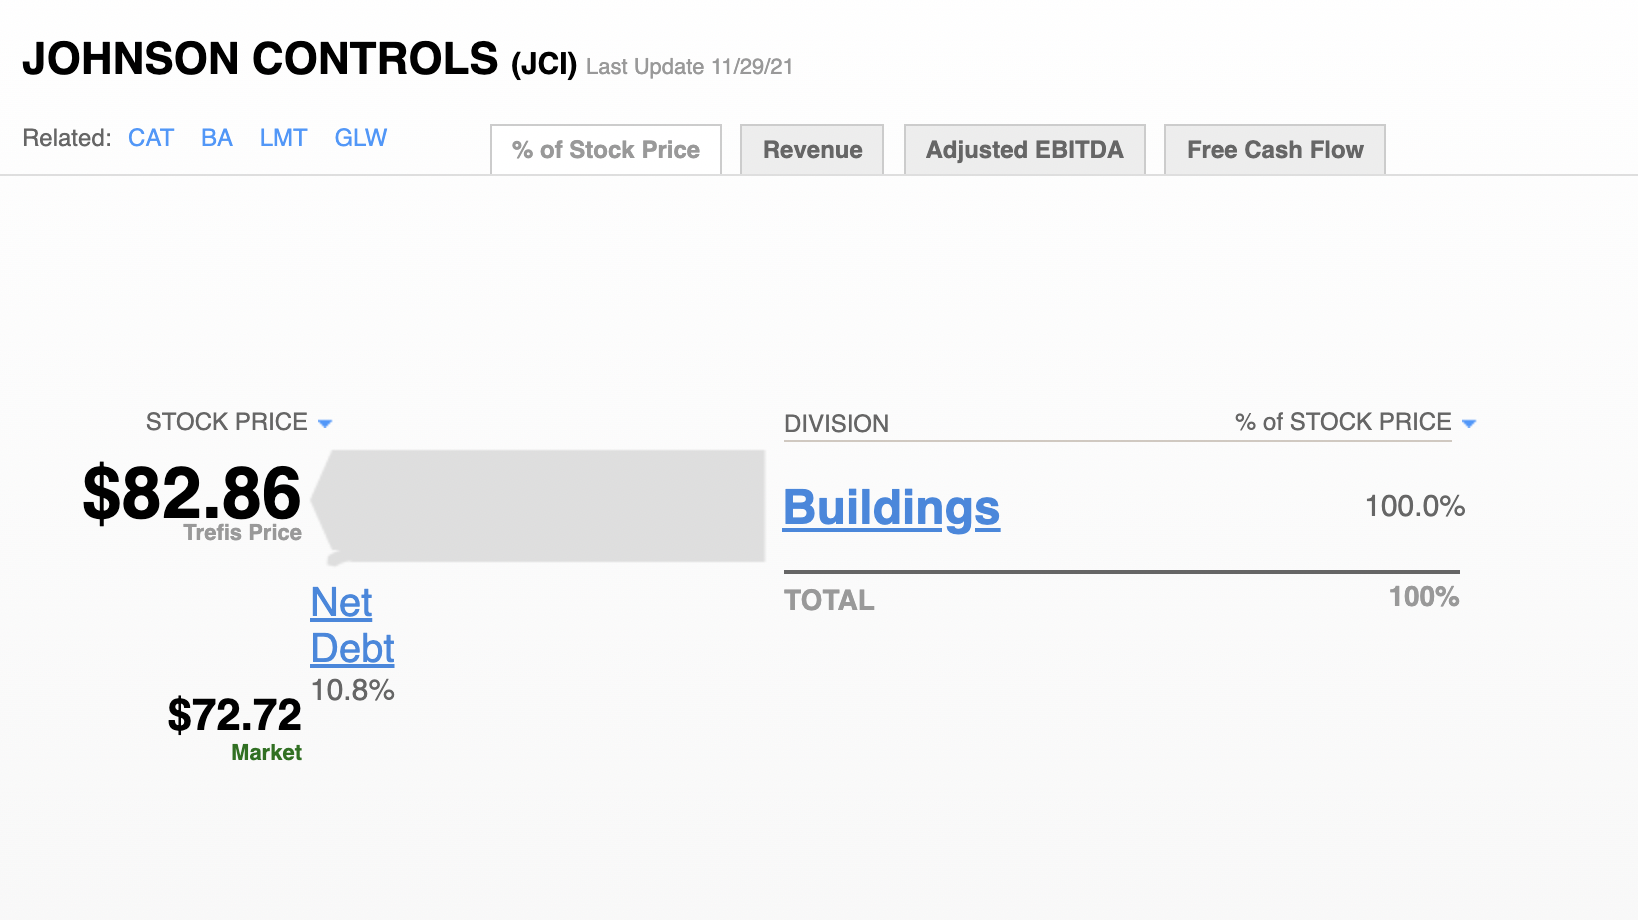Screen dimensions: 1638x920
Task: Switch to the Adjusted EBITDA tab
Action: 1024,149
